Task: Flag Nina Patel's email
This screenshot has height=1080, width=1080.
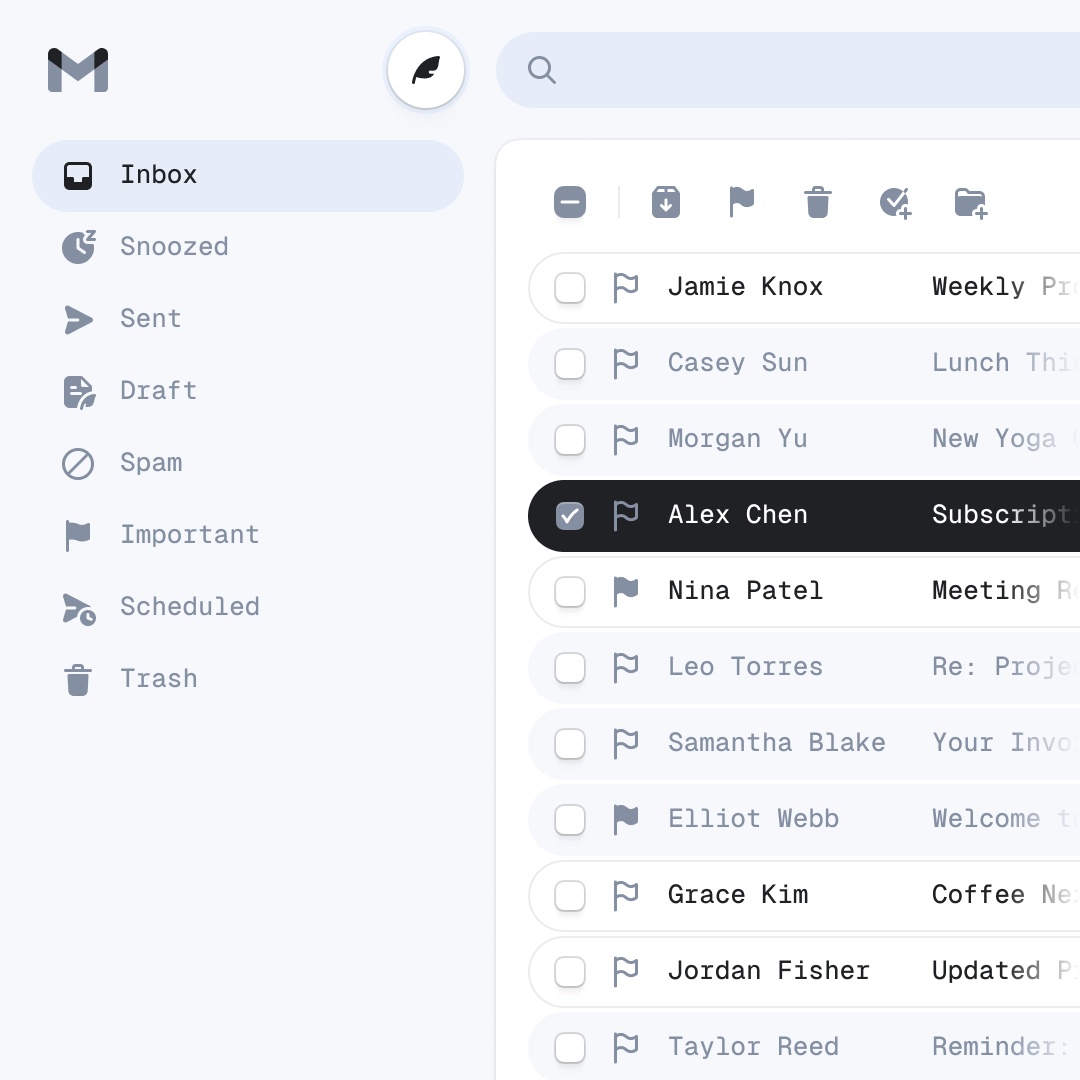Action: pyautogui.click(x=626, y=592)
